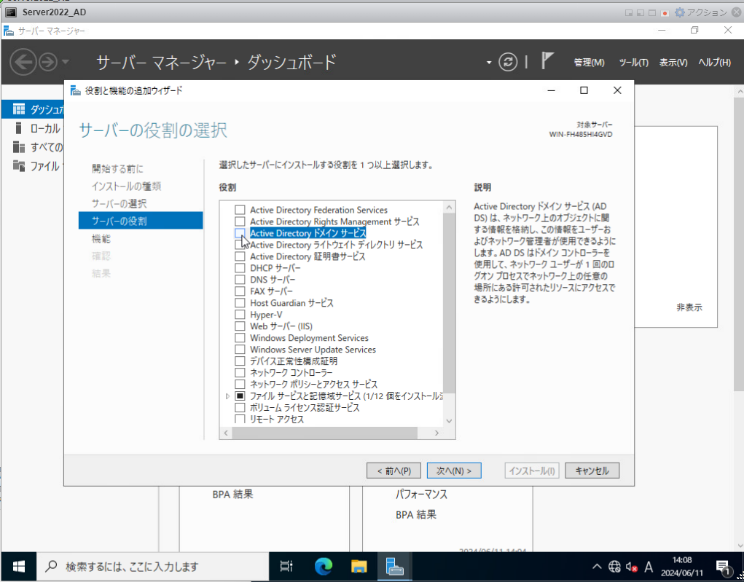The height and width of the screenshot is (582, 744).
Task: Click the roles list vertical scrollbar thumb
Action: coord(449,303)
